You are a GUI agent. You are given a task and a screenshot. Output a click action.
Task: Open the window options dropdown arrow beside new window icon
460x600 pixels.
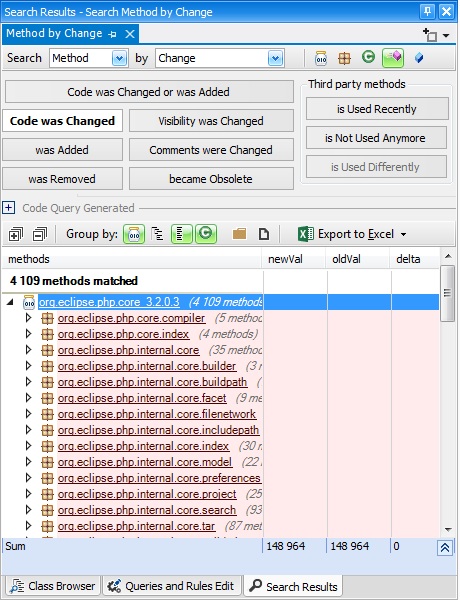pyautogui.click(x=446, y=36)
